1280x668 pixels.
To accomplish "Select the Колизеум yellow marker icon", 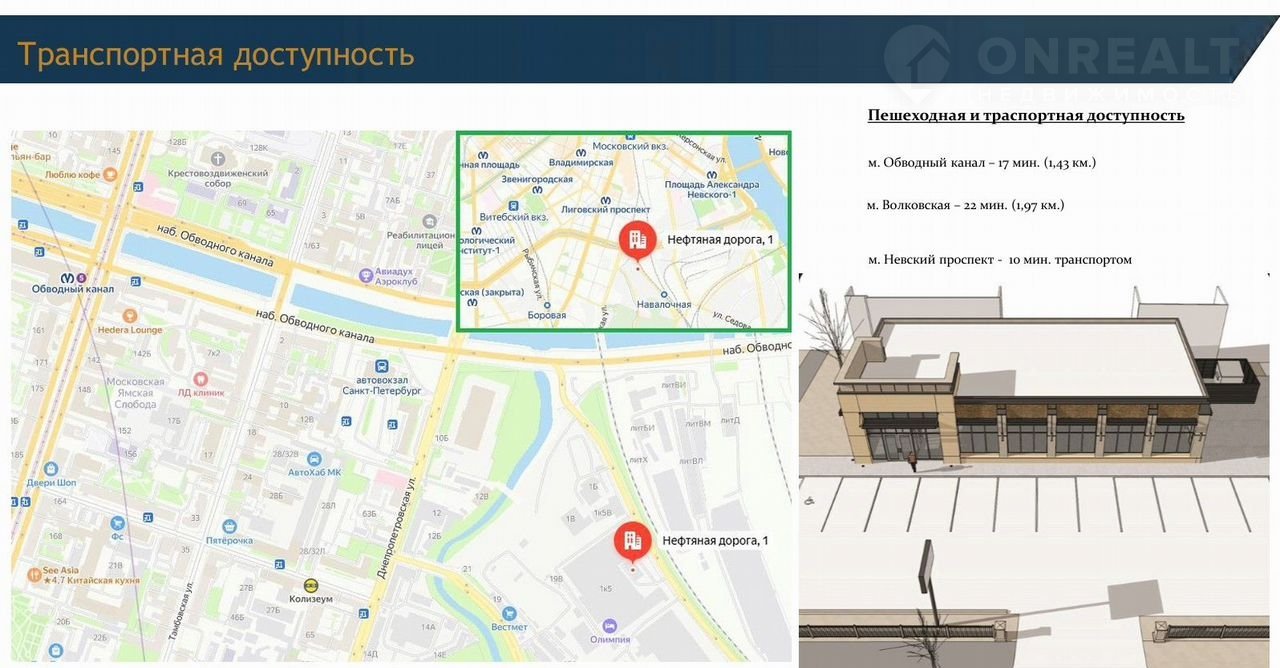I will click(x=312, y=585).
